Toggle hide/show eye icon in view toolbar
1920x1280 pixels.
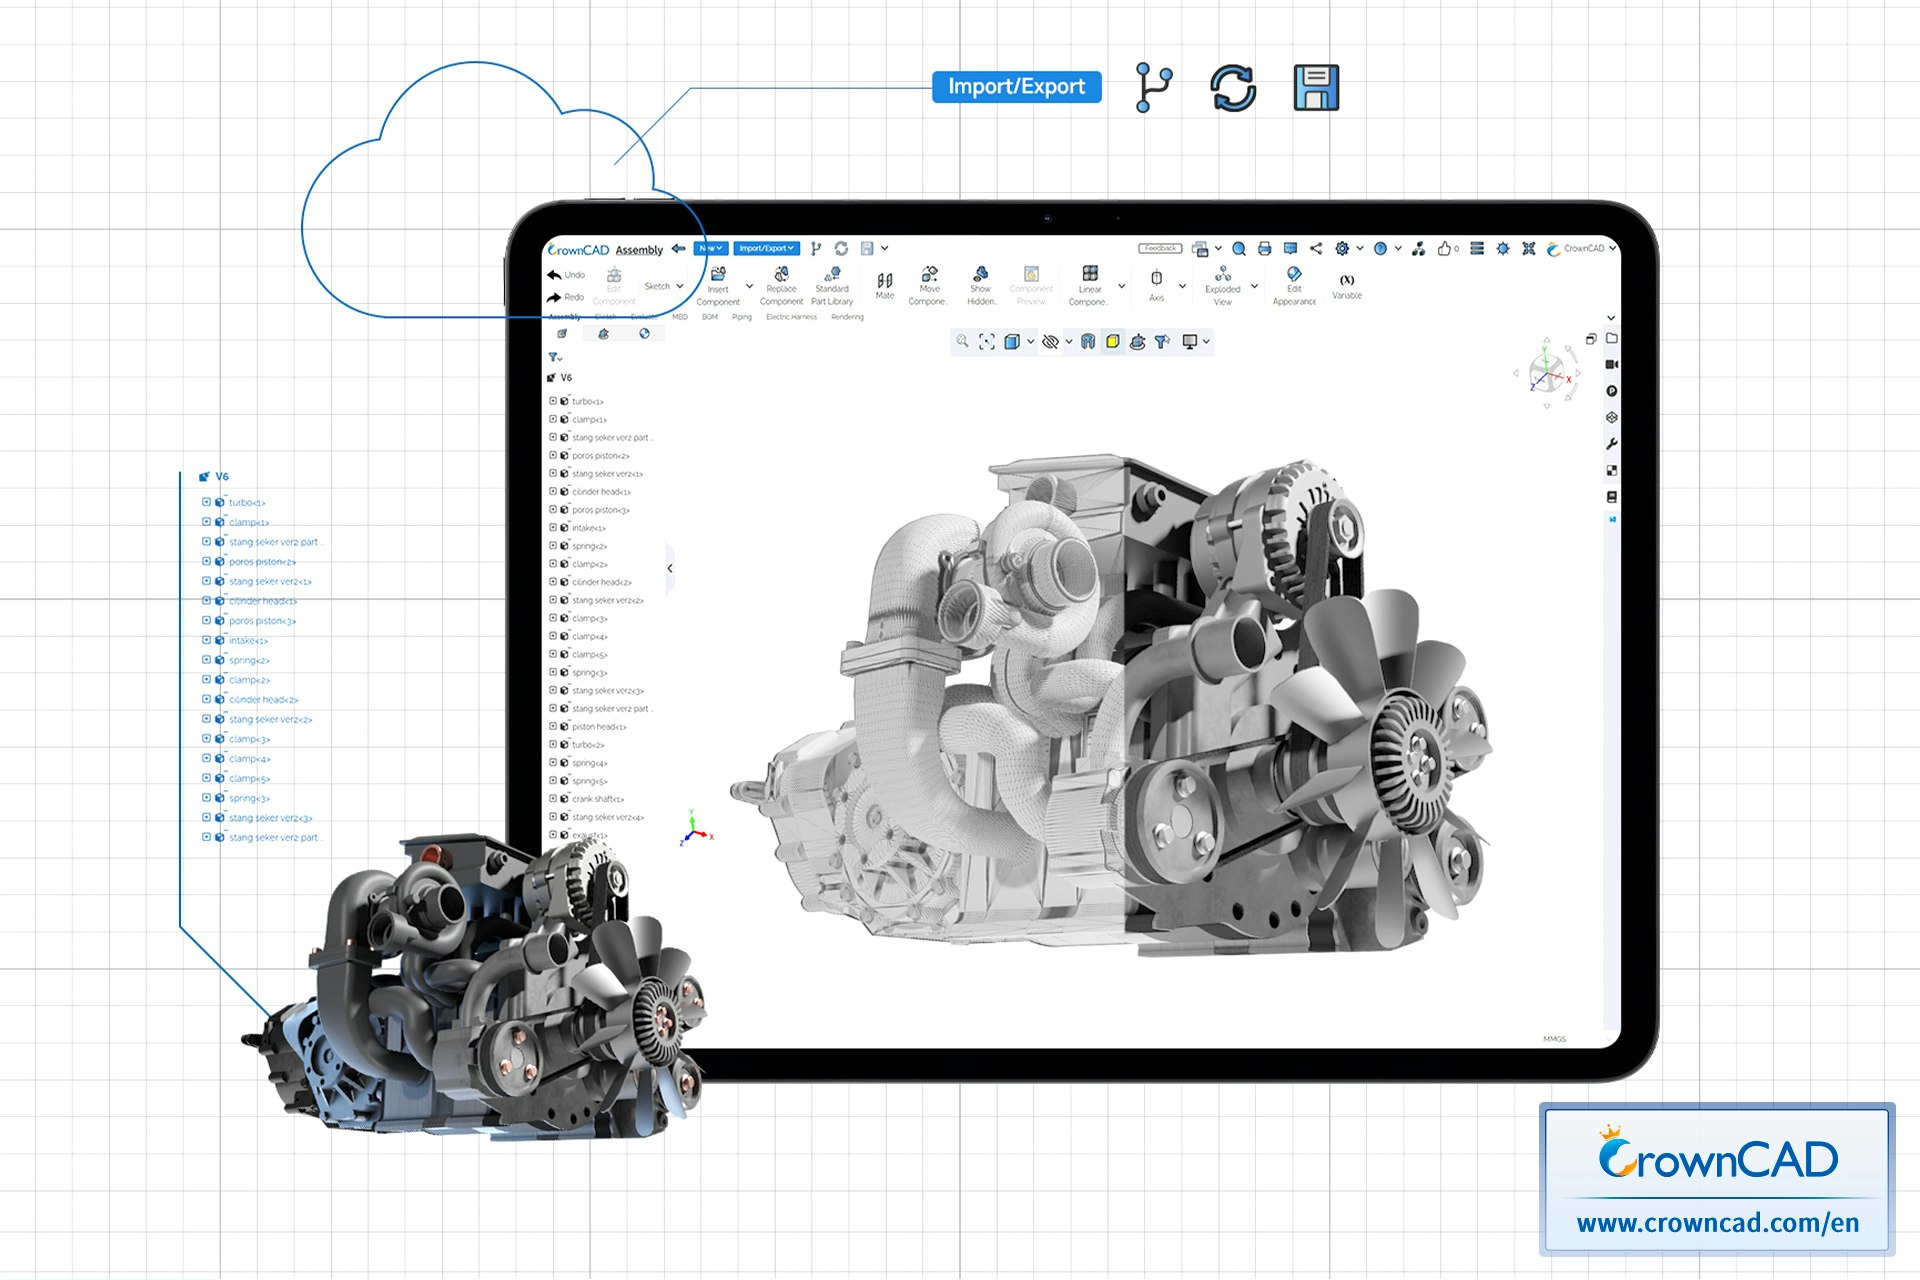pos(1050,342)
